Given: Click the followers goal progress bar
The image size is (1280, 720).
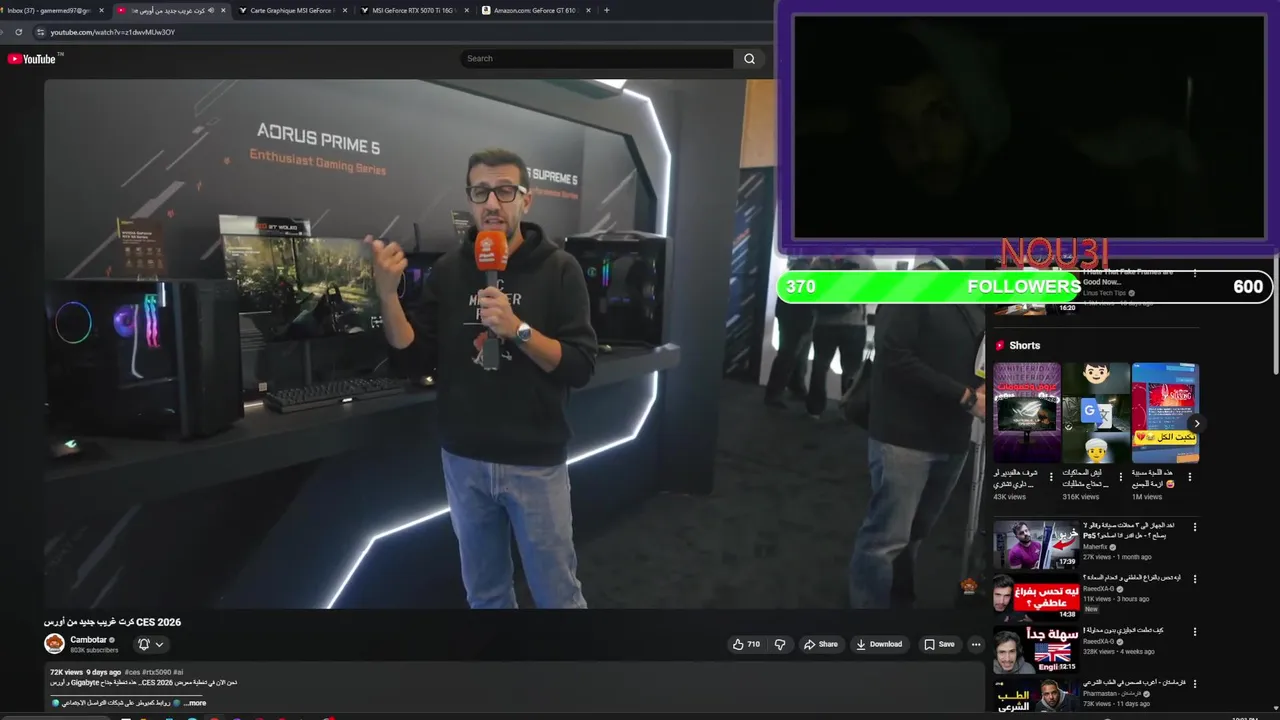Looking at the screenshot, I should 1025,287.
